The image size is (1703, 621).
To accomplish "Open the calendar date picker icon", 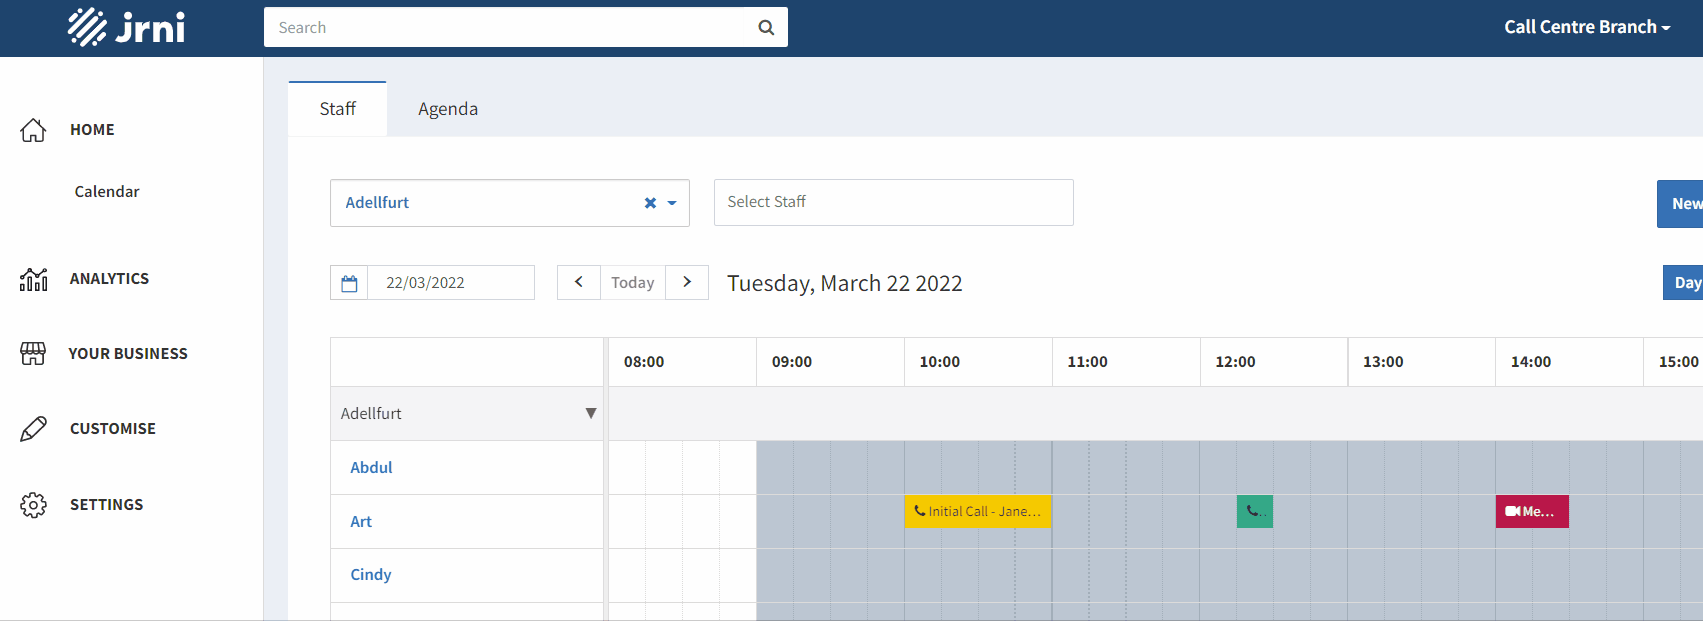I will pos(349,283).
